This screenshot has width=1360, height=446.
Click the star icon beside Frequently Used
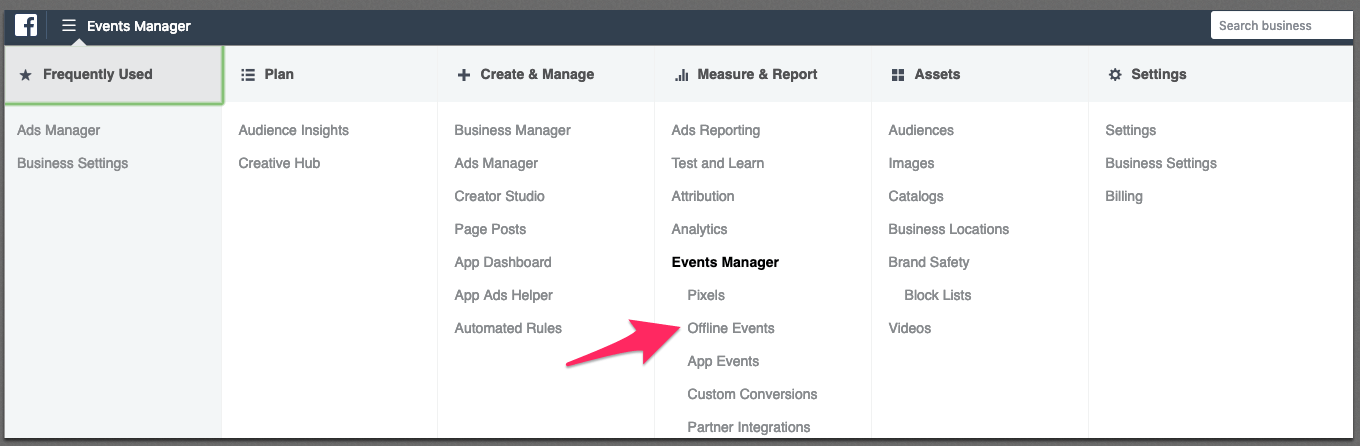tap(26, 74)
